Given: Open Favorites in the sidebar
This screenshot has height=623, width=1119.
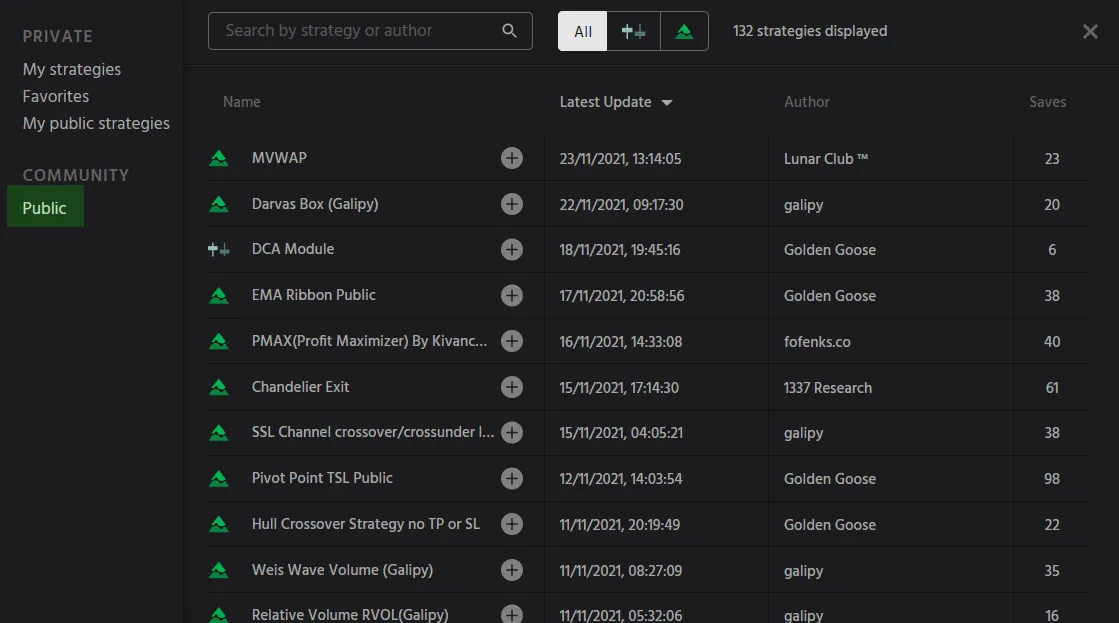Looking at the screenshot, I should coord(56,96).
